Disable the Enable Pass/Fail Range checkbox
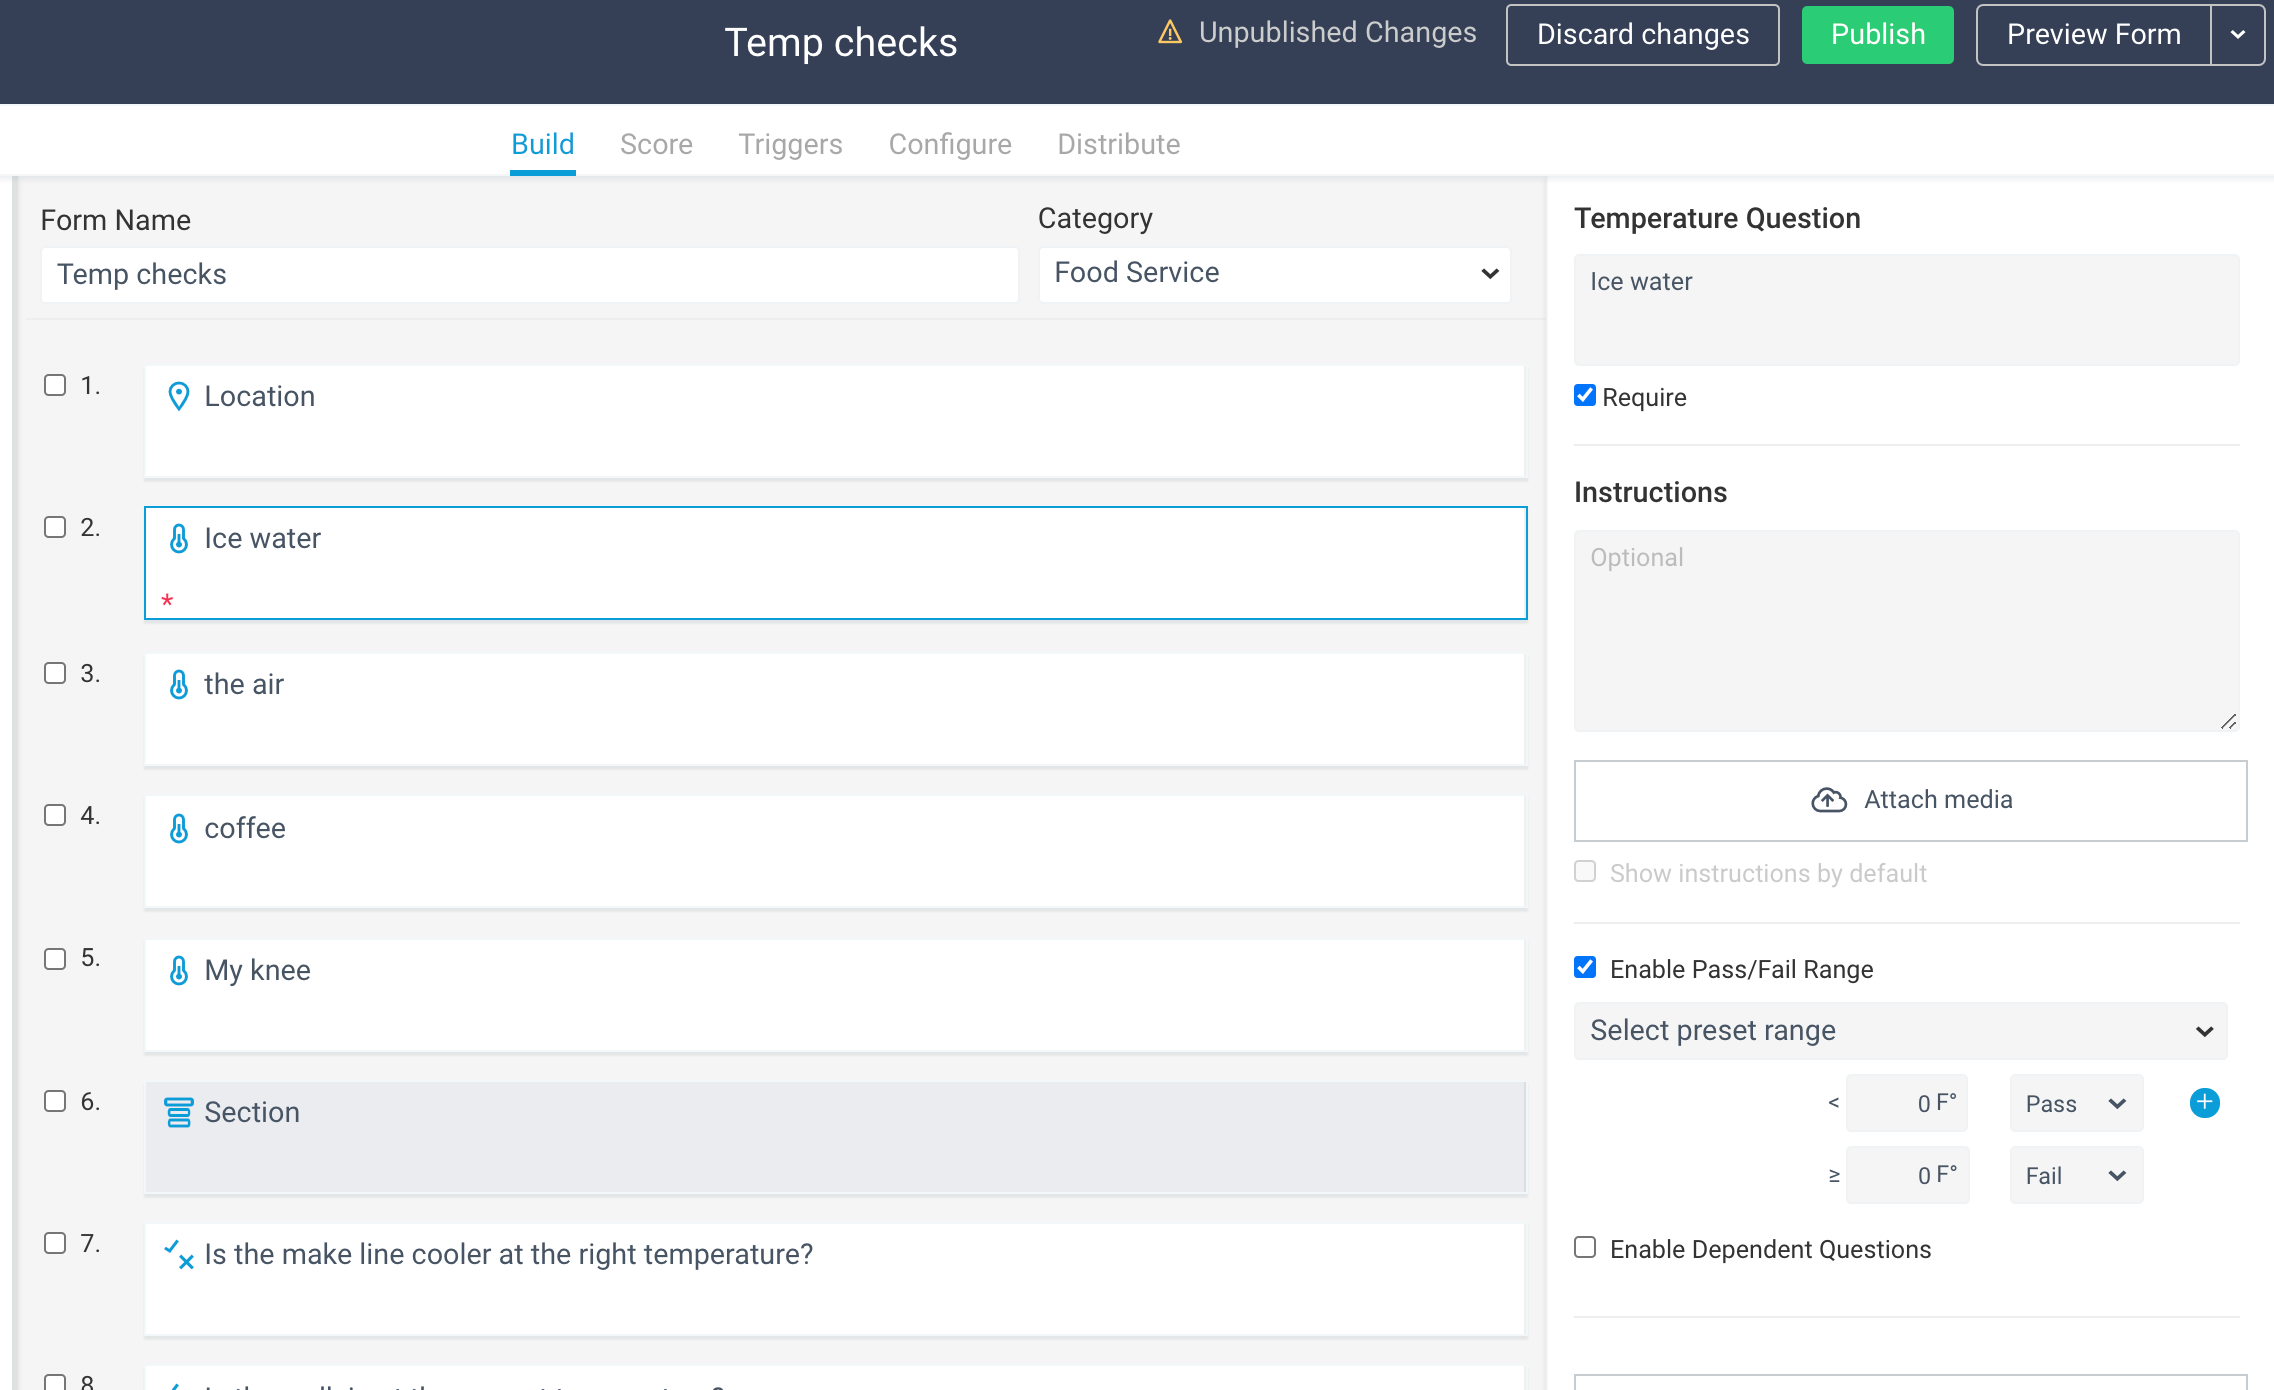 click(x=1585, y=967)
